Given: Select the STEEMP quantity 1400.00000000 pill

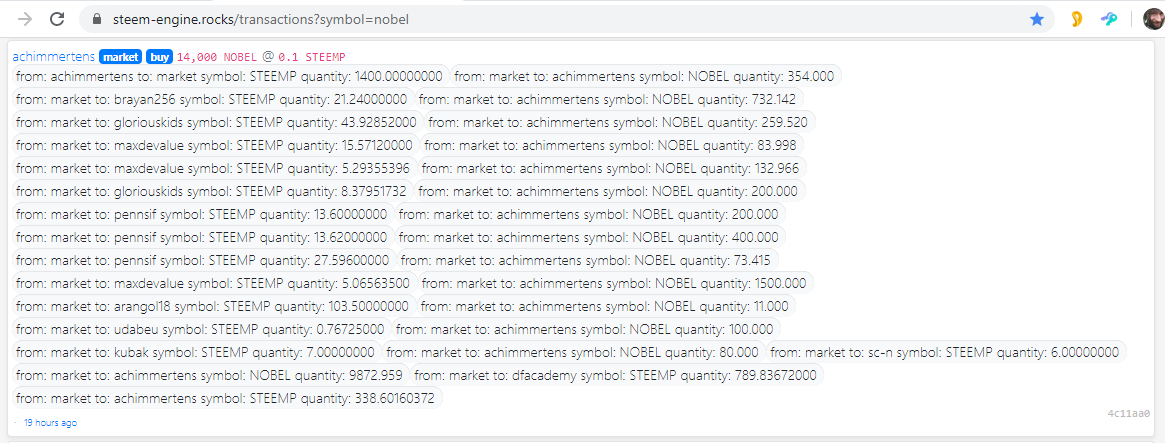Looking at the screenshot, I should (x=230, y=76).
